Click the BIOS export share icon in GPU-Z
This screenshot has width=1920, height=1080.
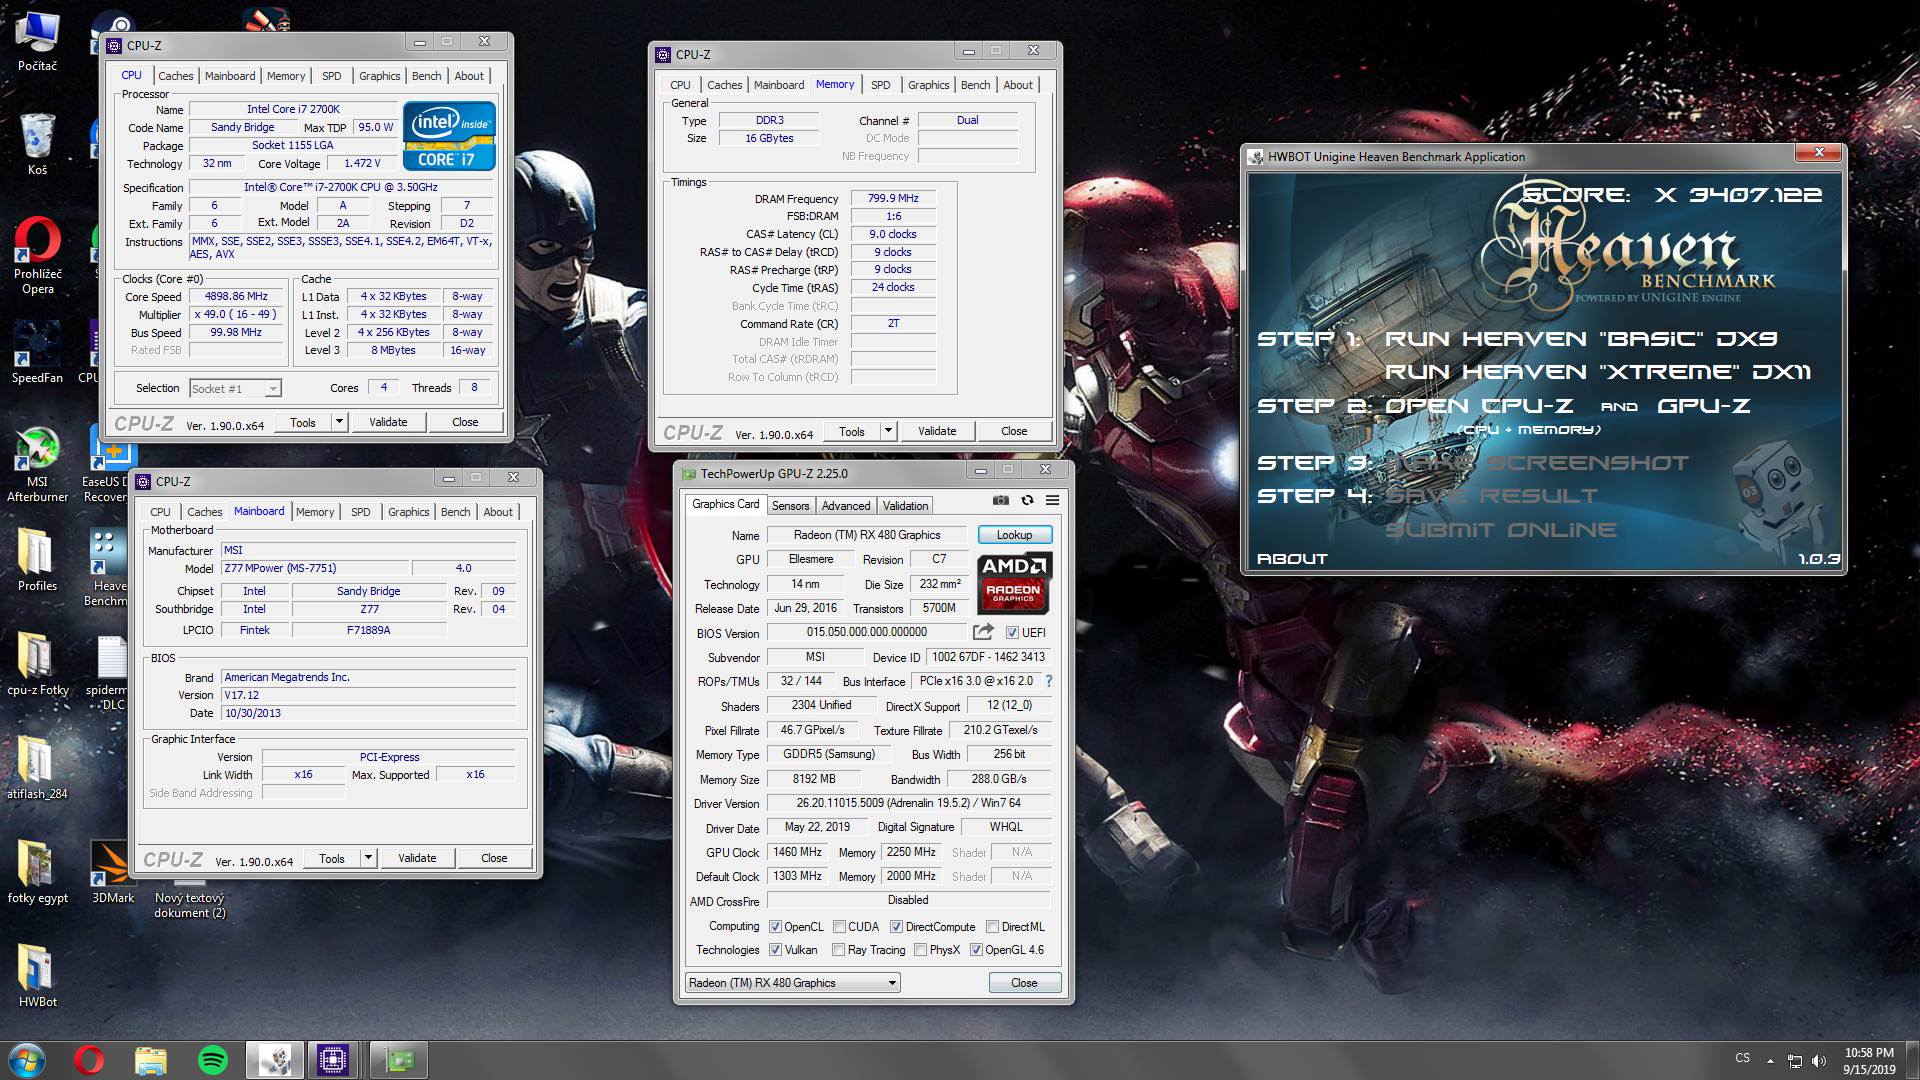coord(983,632)
